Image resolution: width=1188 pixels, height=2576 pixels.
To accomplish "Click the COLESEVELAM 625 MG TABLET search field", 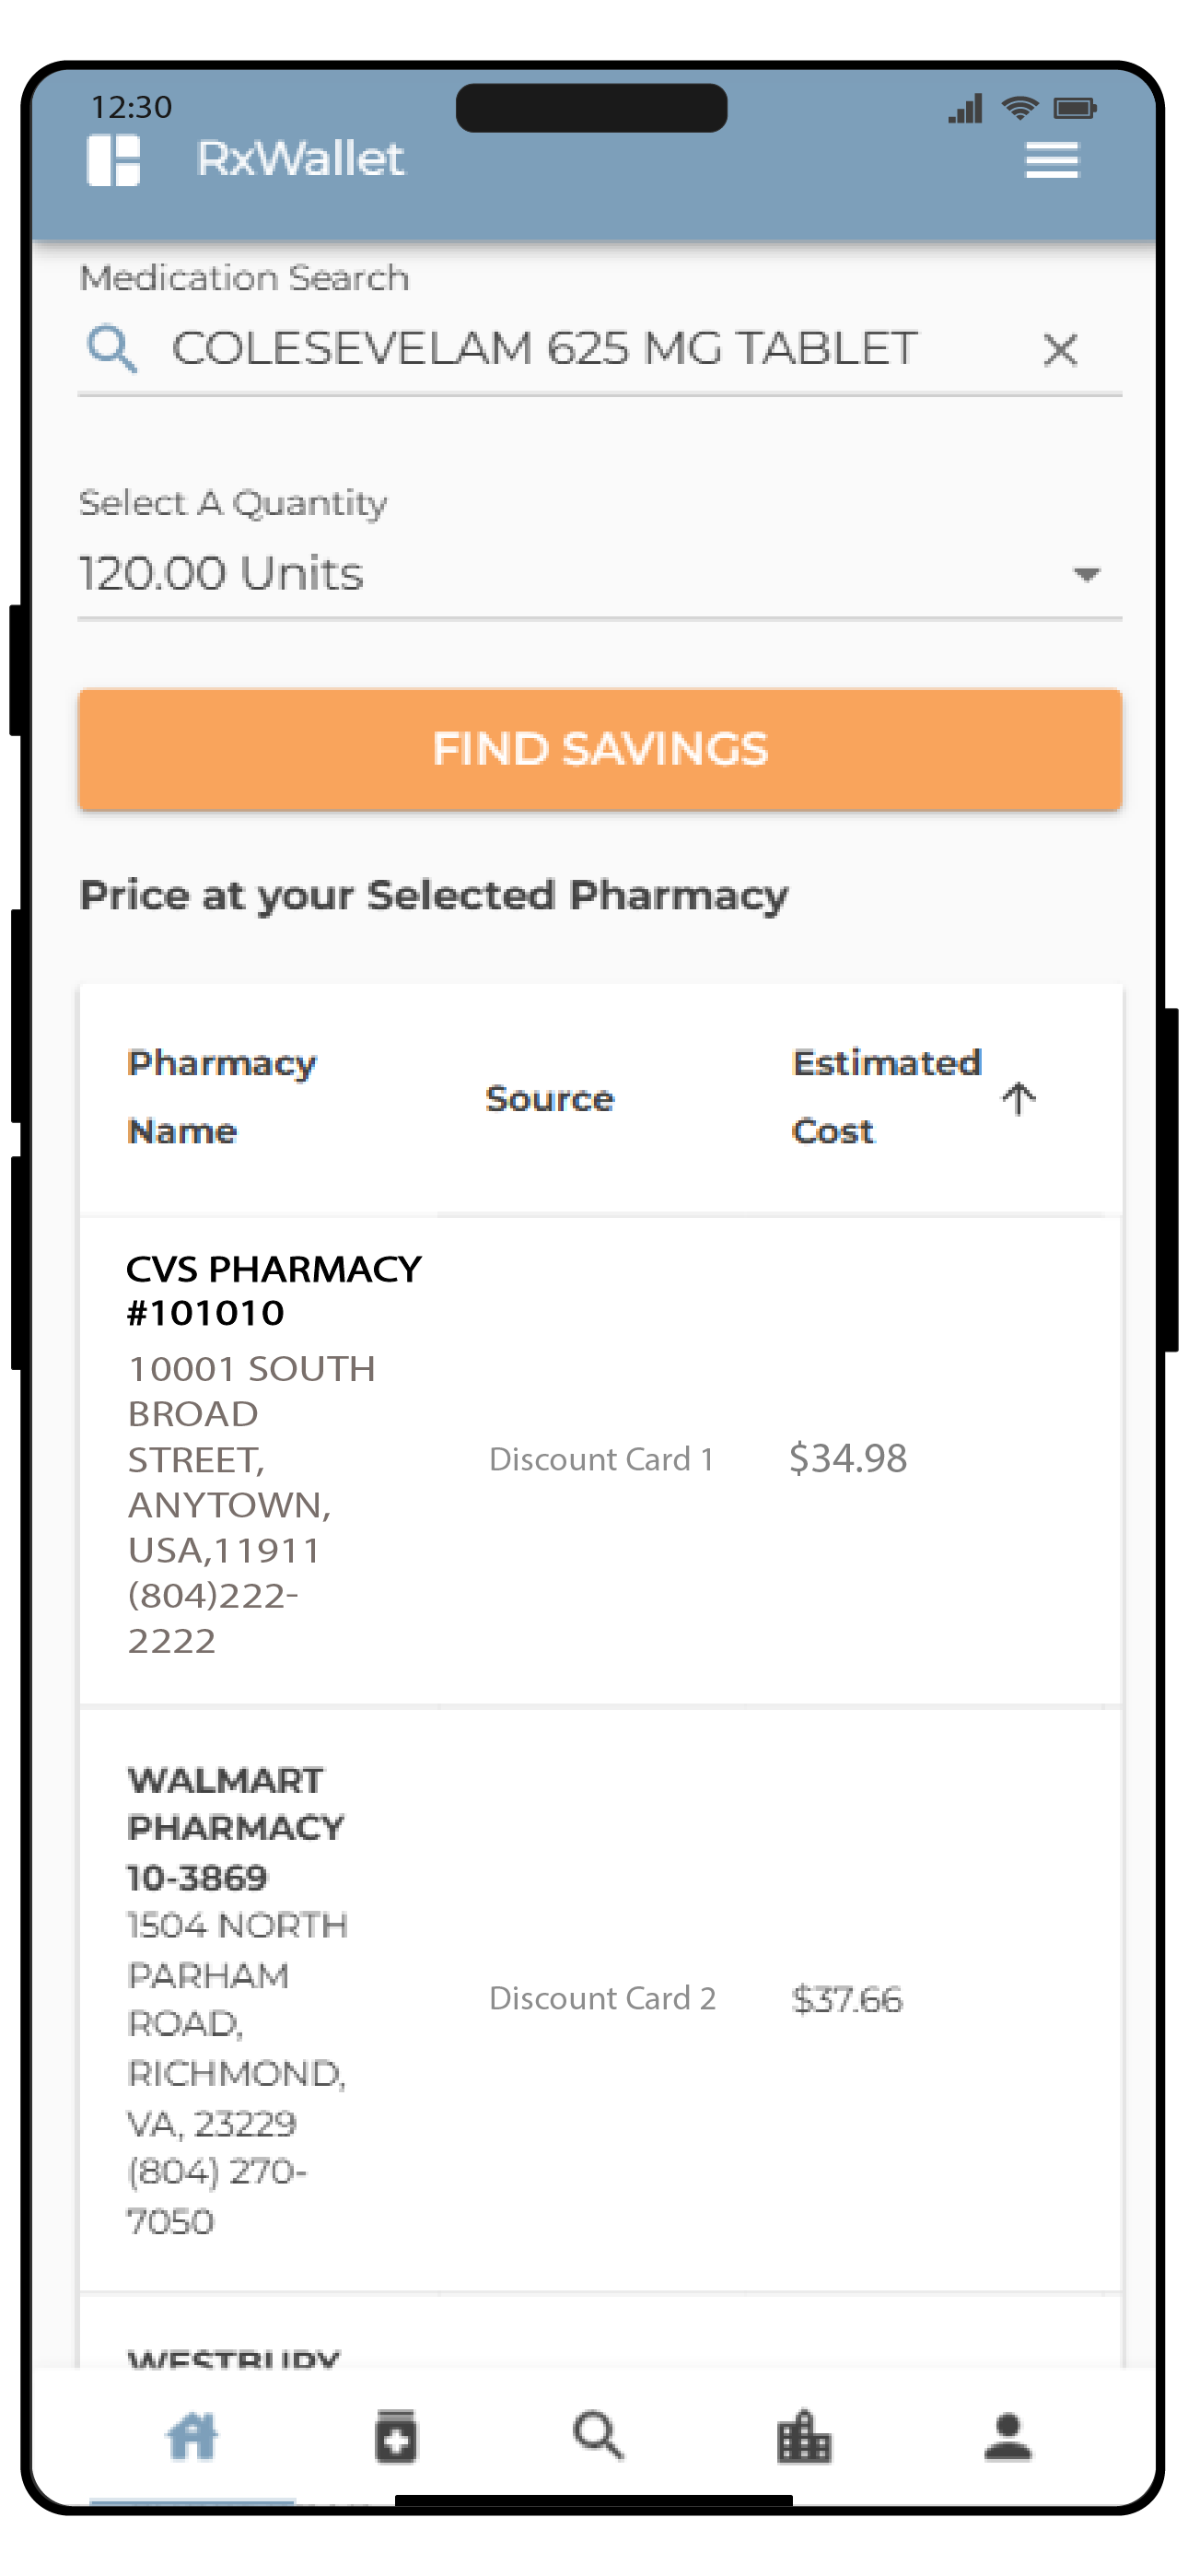I will pos(544,349).
